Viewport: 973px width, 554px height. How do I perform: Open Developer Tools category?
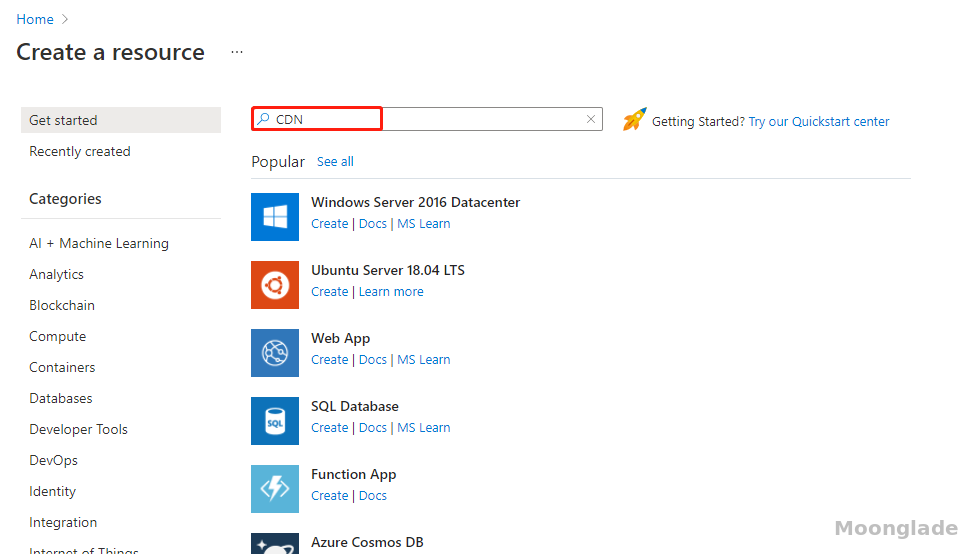click(78, 429)
